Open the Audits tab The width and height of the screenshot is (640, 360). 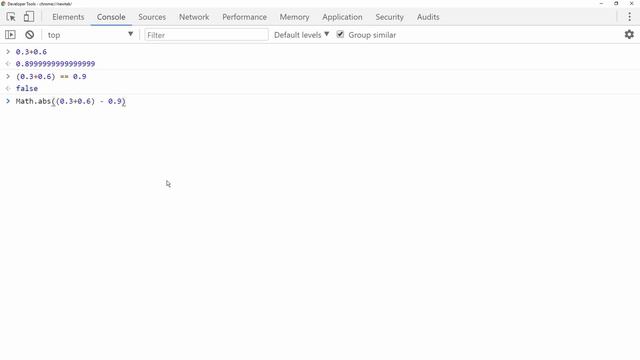coord(428,17)
